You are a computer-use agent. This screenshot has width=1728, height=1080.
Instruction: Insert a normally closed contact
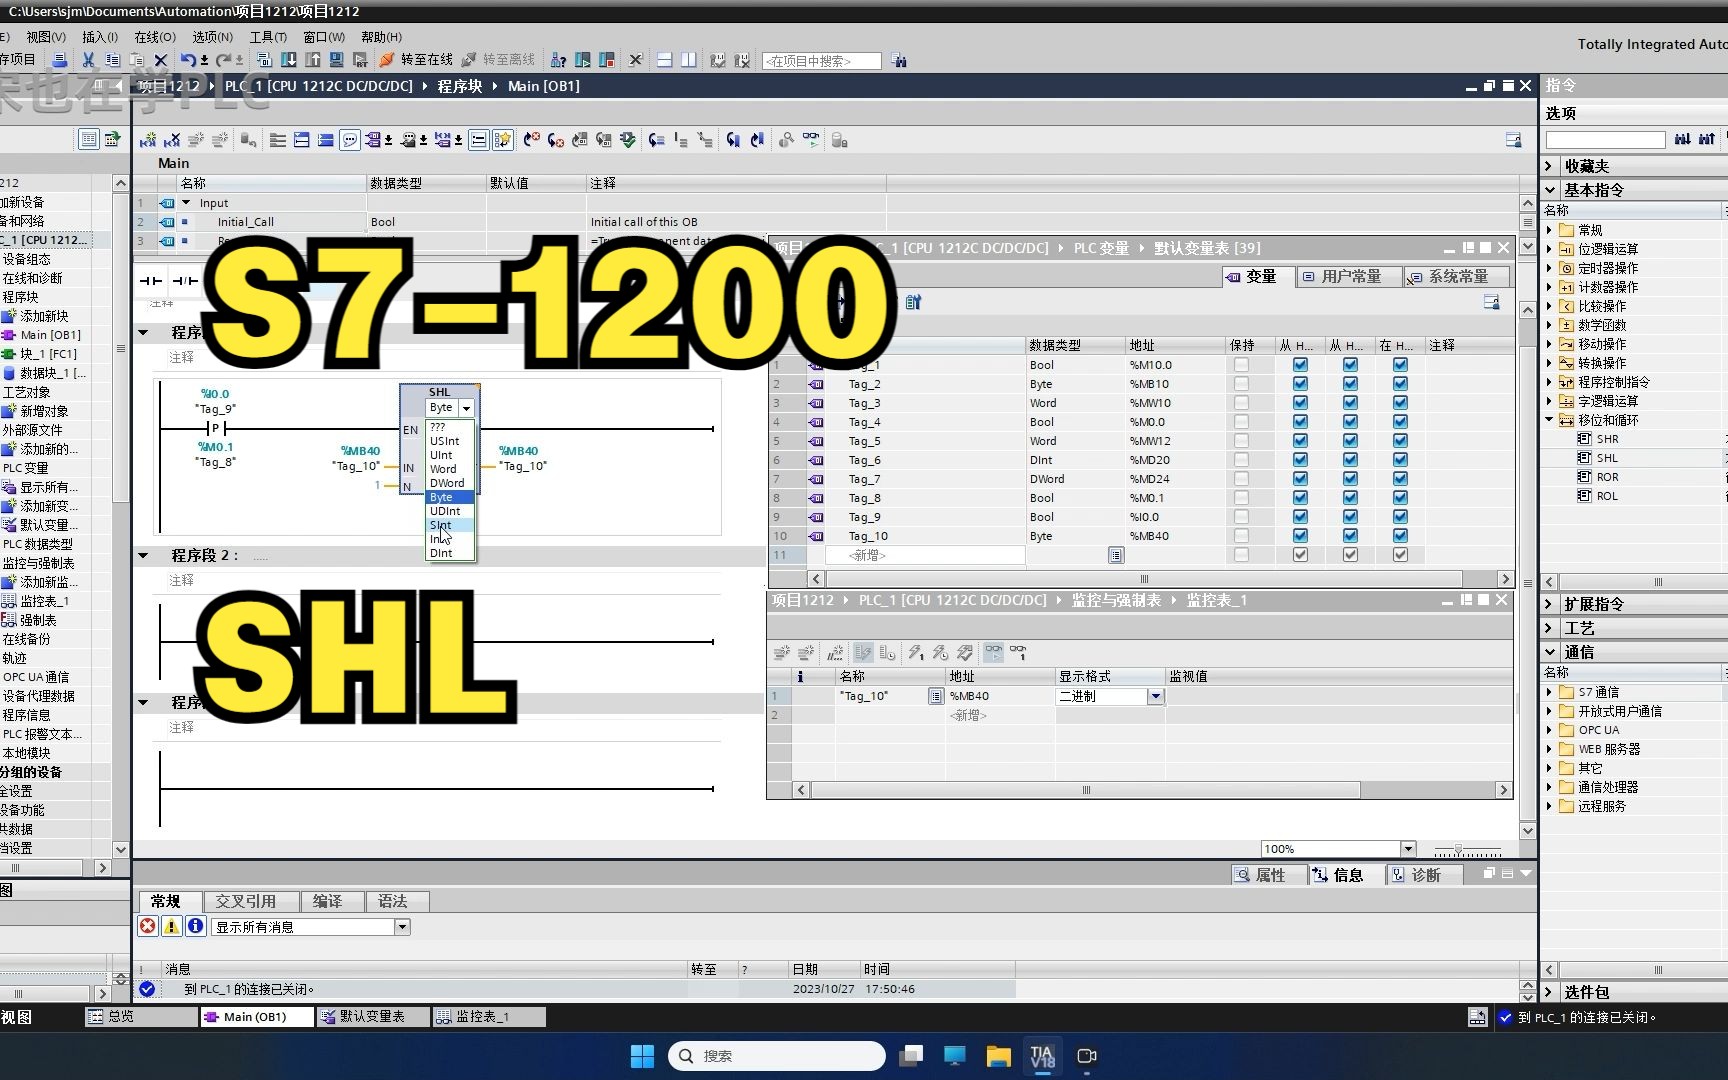click(x=185, y=281)
